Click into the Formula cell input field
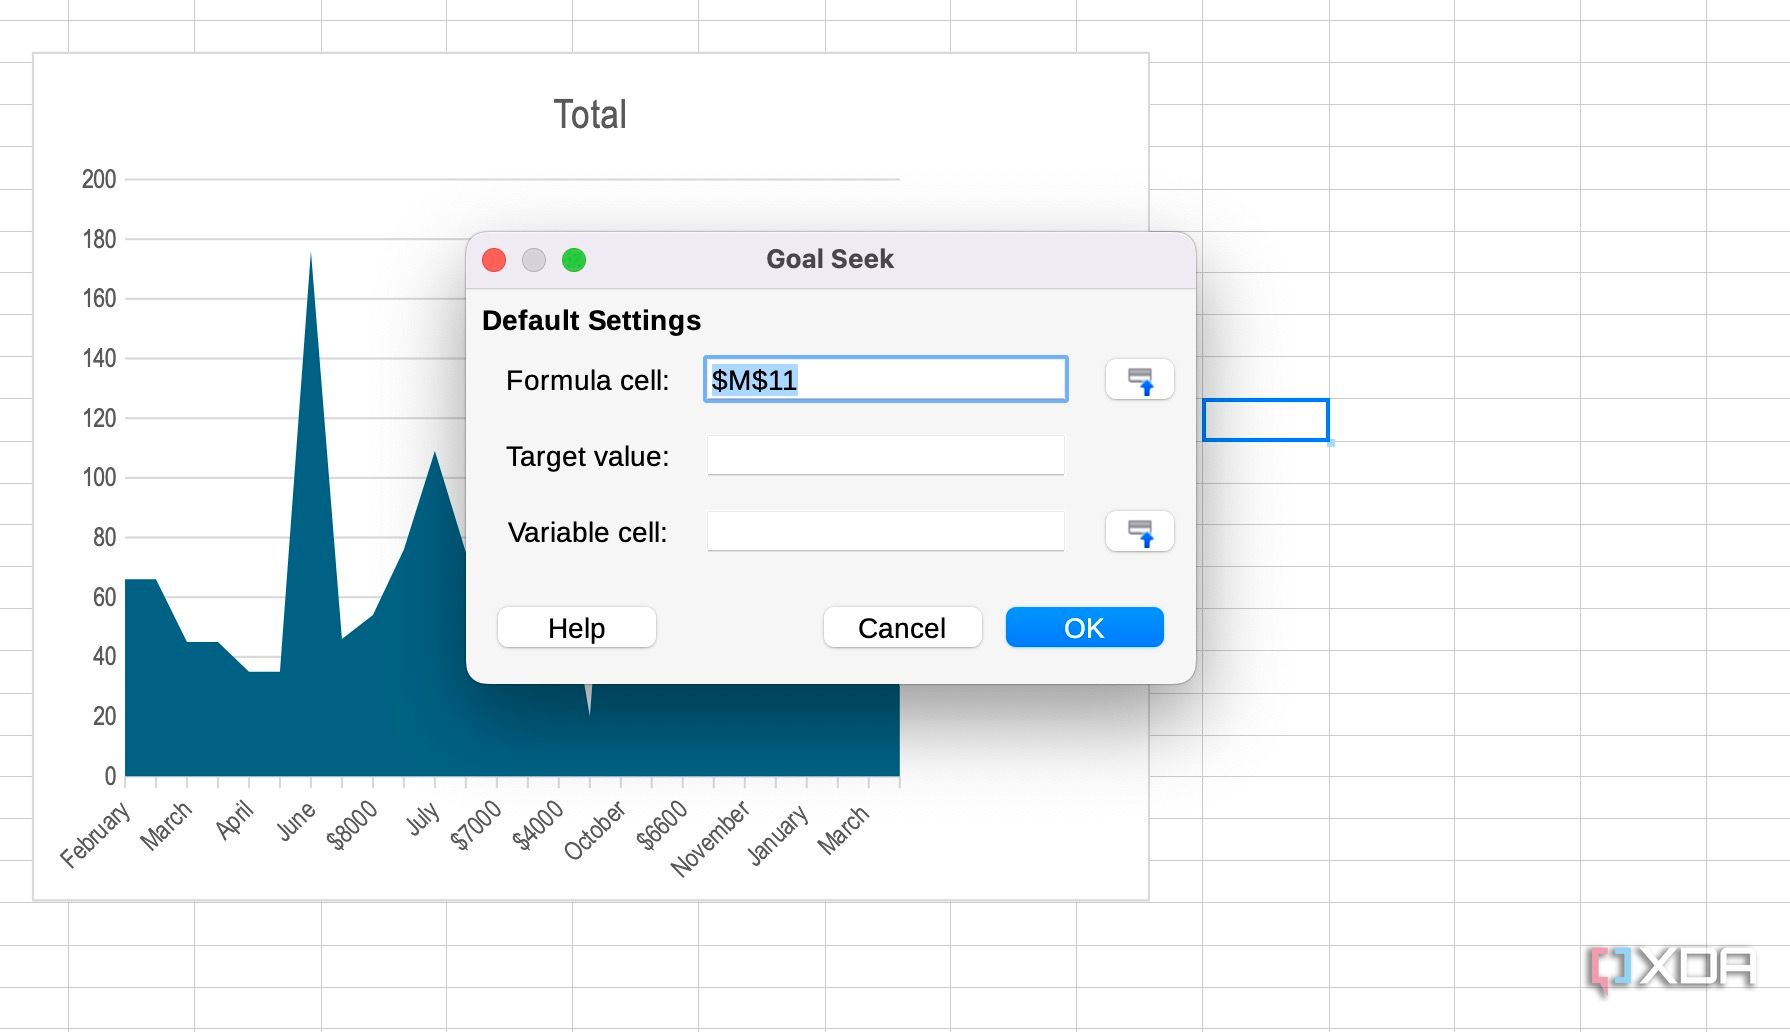1790x1032 pixels. pos(886,380)
